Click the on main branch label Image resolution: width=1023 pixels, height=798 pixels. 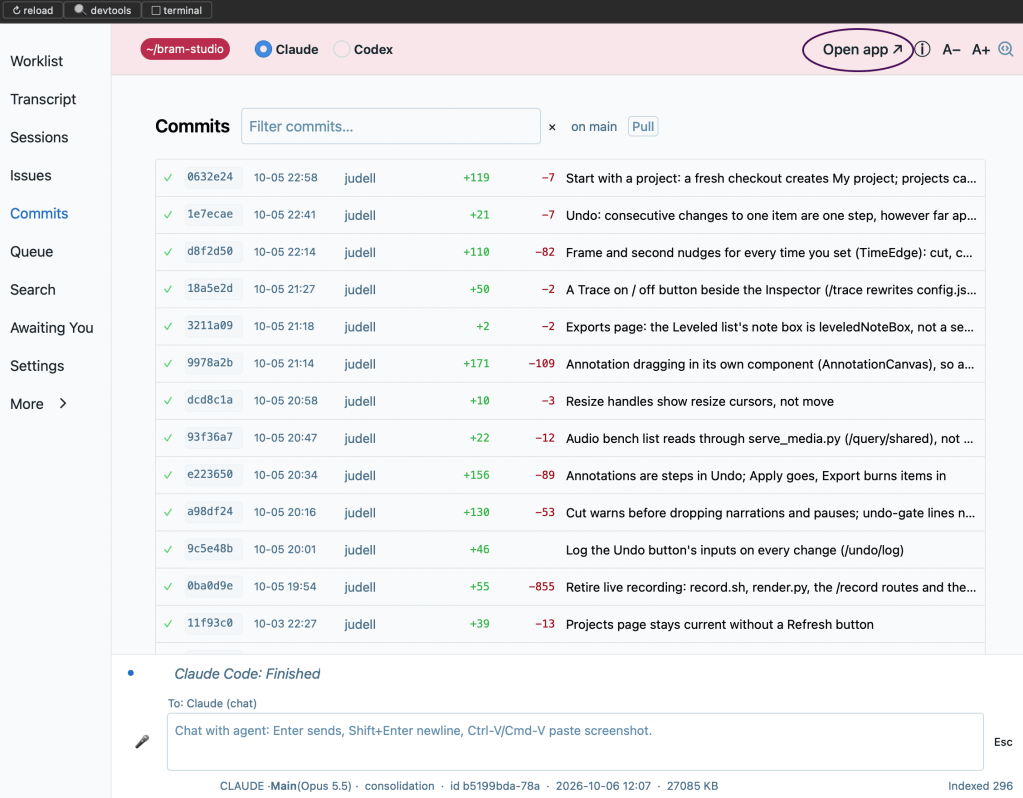coord(594,127)
